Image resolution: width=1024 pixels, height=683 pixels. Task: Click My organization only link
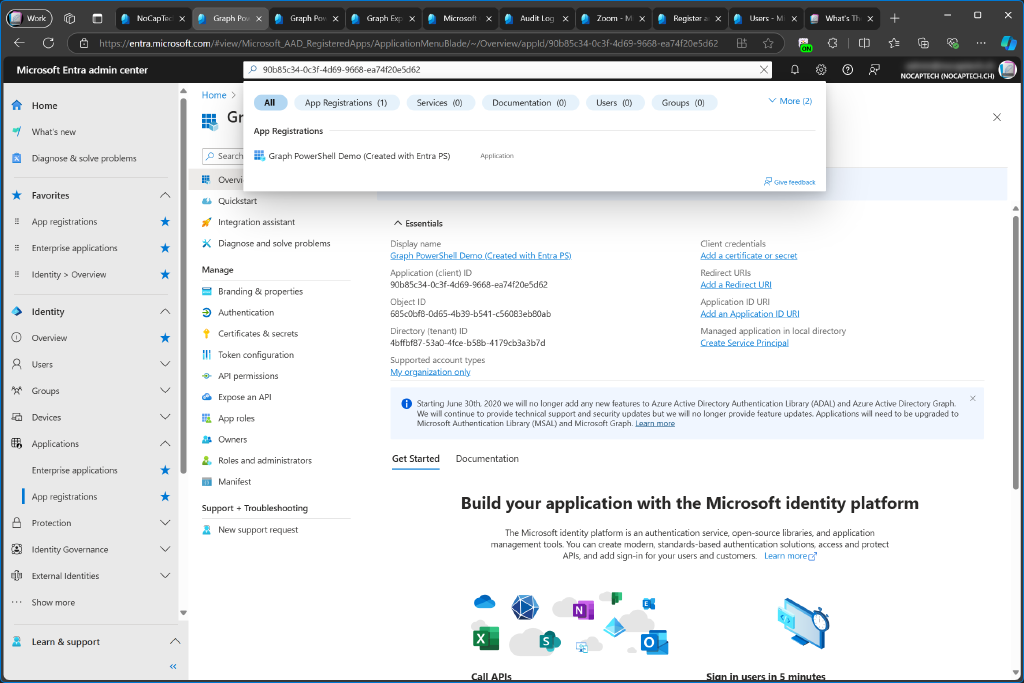[x=430, y=372]
